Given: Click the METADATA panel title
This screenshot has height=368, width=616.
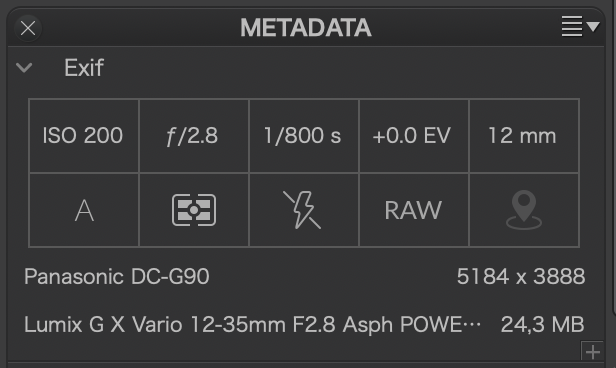Looking at the screenshot, I should (306, 27).
